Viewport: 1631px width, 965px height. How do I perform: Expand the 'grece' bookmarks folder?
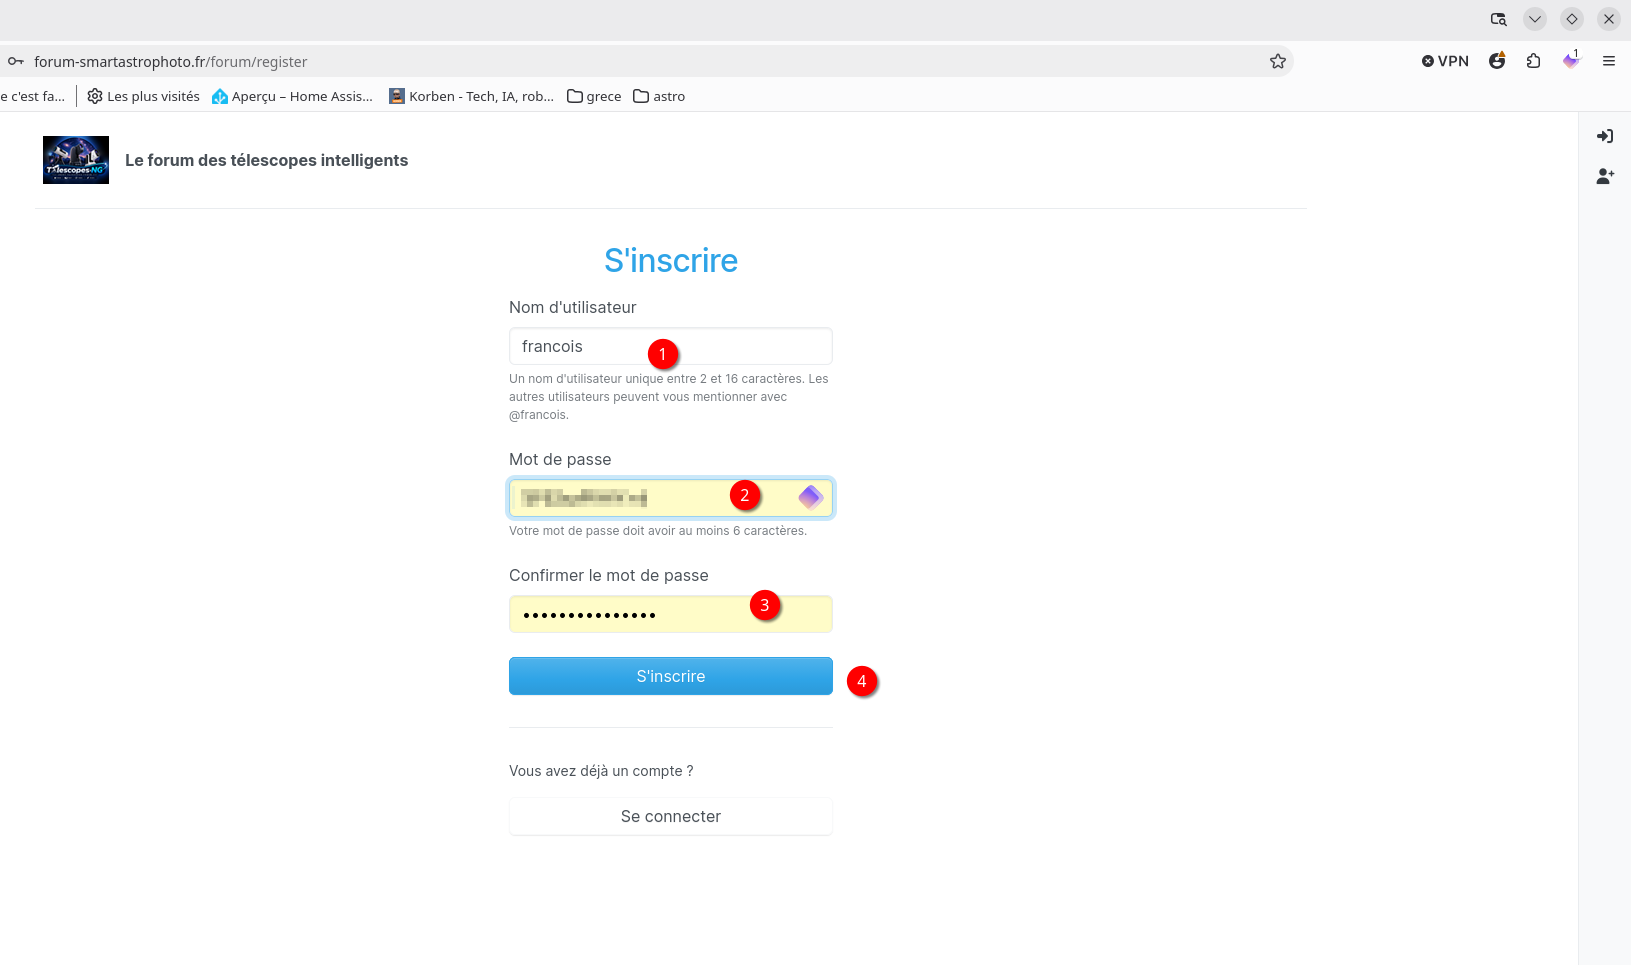tap(594, 96)
